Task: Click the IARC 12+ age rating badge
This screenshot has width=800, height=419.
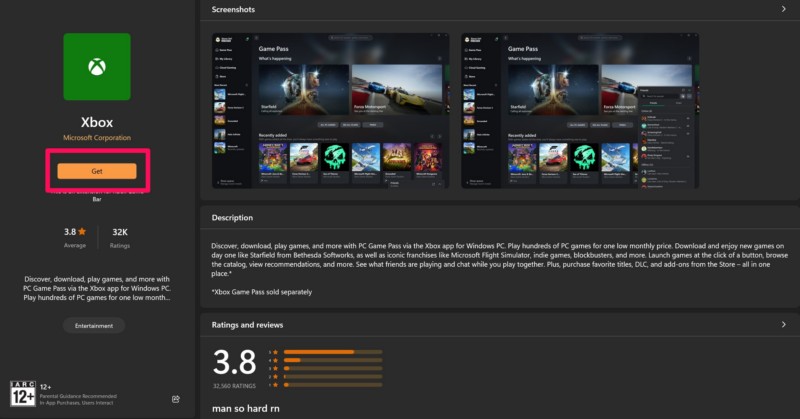Action: (x=23, y=394)
